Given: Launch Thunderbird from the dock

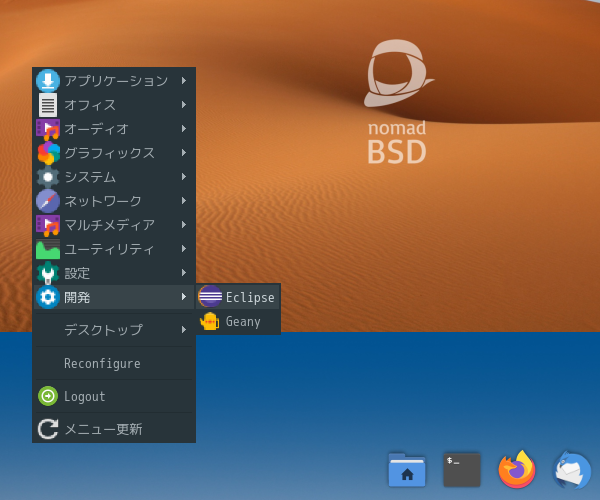Looking at the screenshot, I should click(x=572, y=471).
